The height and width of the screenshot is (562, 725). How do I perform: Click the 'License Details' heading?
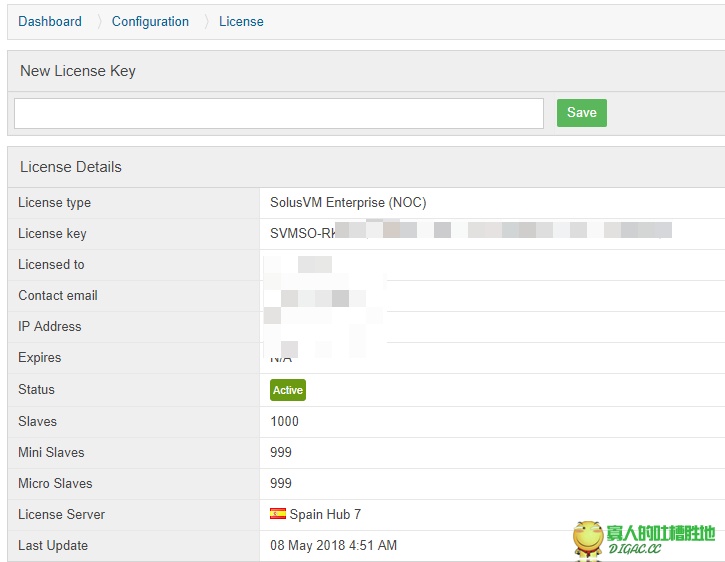[x=71, y=167]
